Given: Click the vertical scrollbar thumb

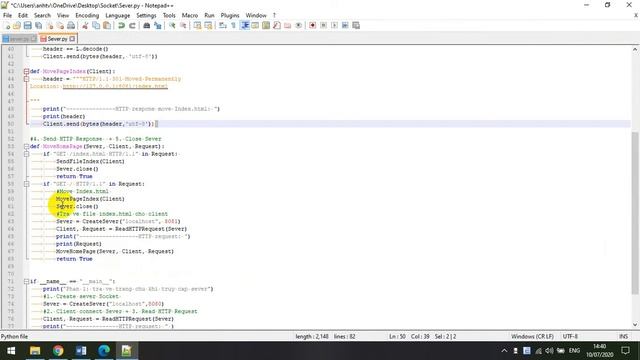Looking at the screenshot, I should point(635,212).
